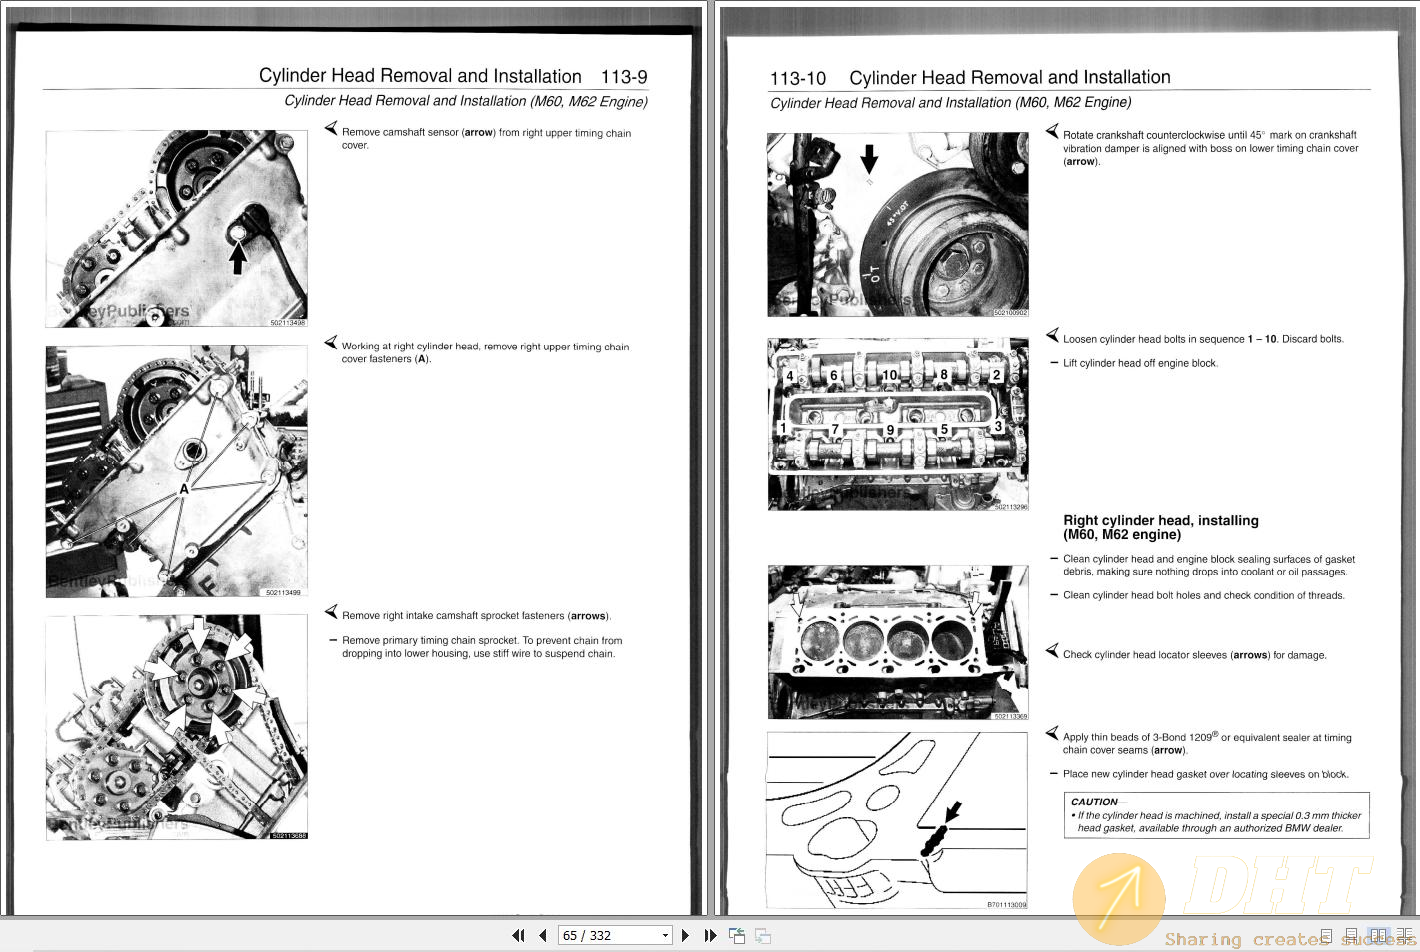
Task: Switch to single page view
Action: pos(1326,936)
